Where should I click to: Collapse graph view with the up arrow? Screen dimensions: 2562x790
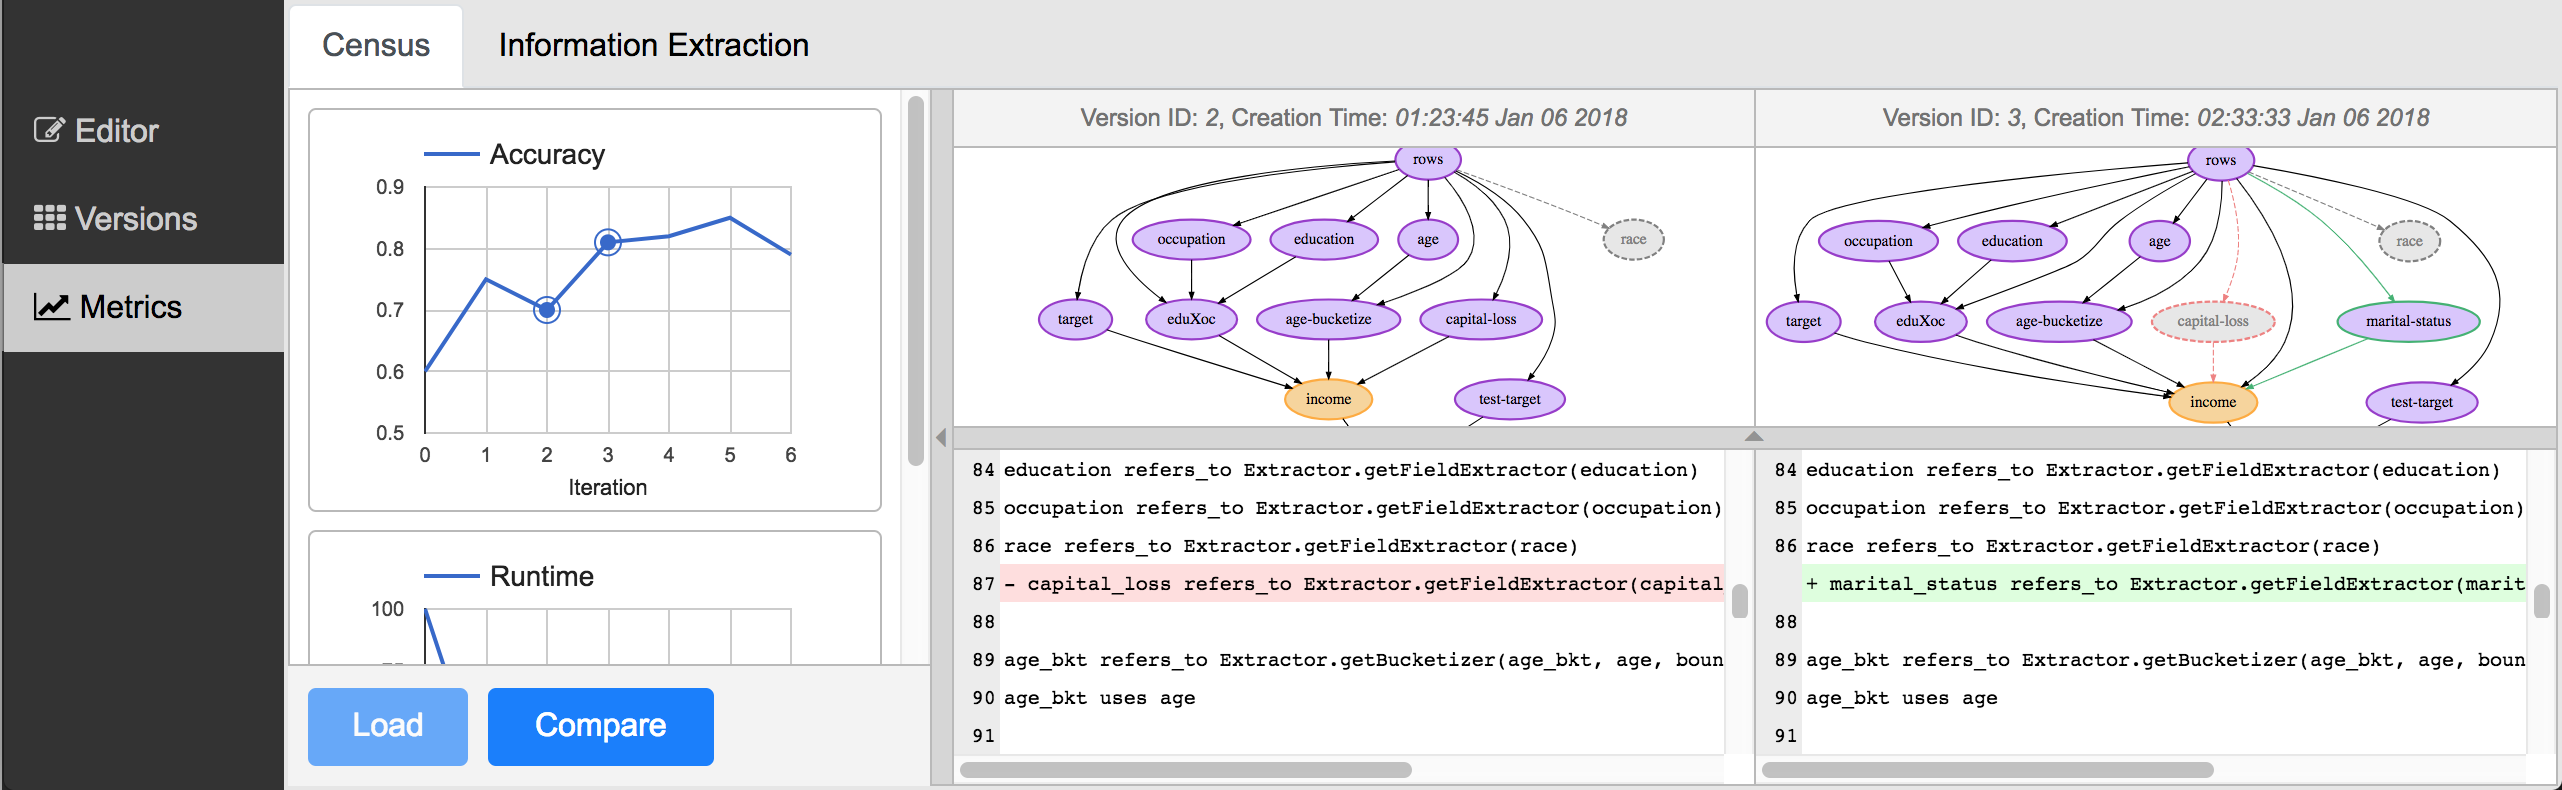tap(1753, 436)
